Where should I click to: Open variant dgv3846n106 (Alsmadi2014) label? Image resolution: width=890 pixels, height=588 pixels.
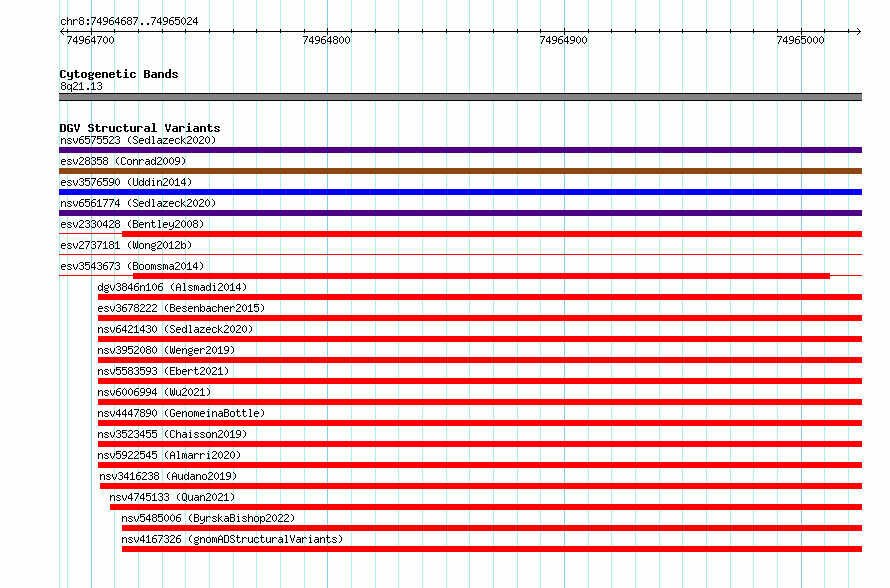(173, 287)
